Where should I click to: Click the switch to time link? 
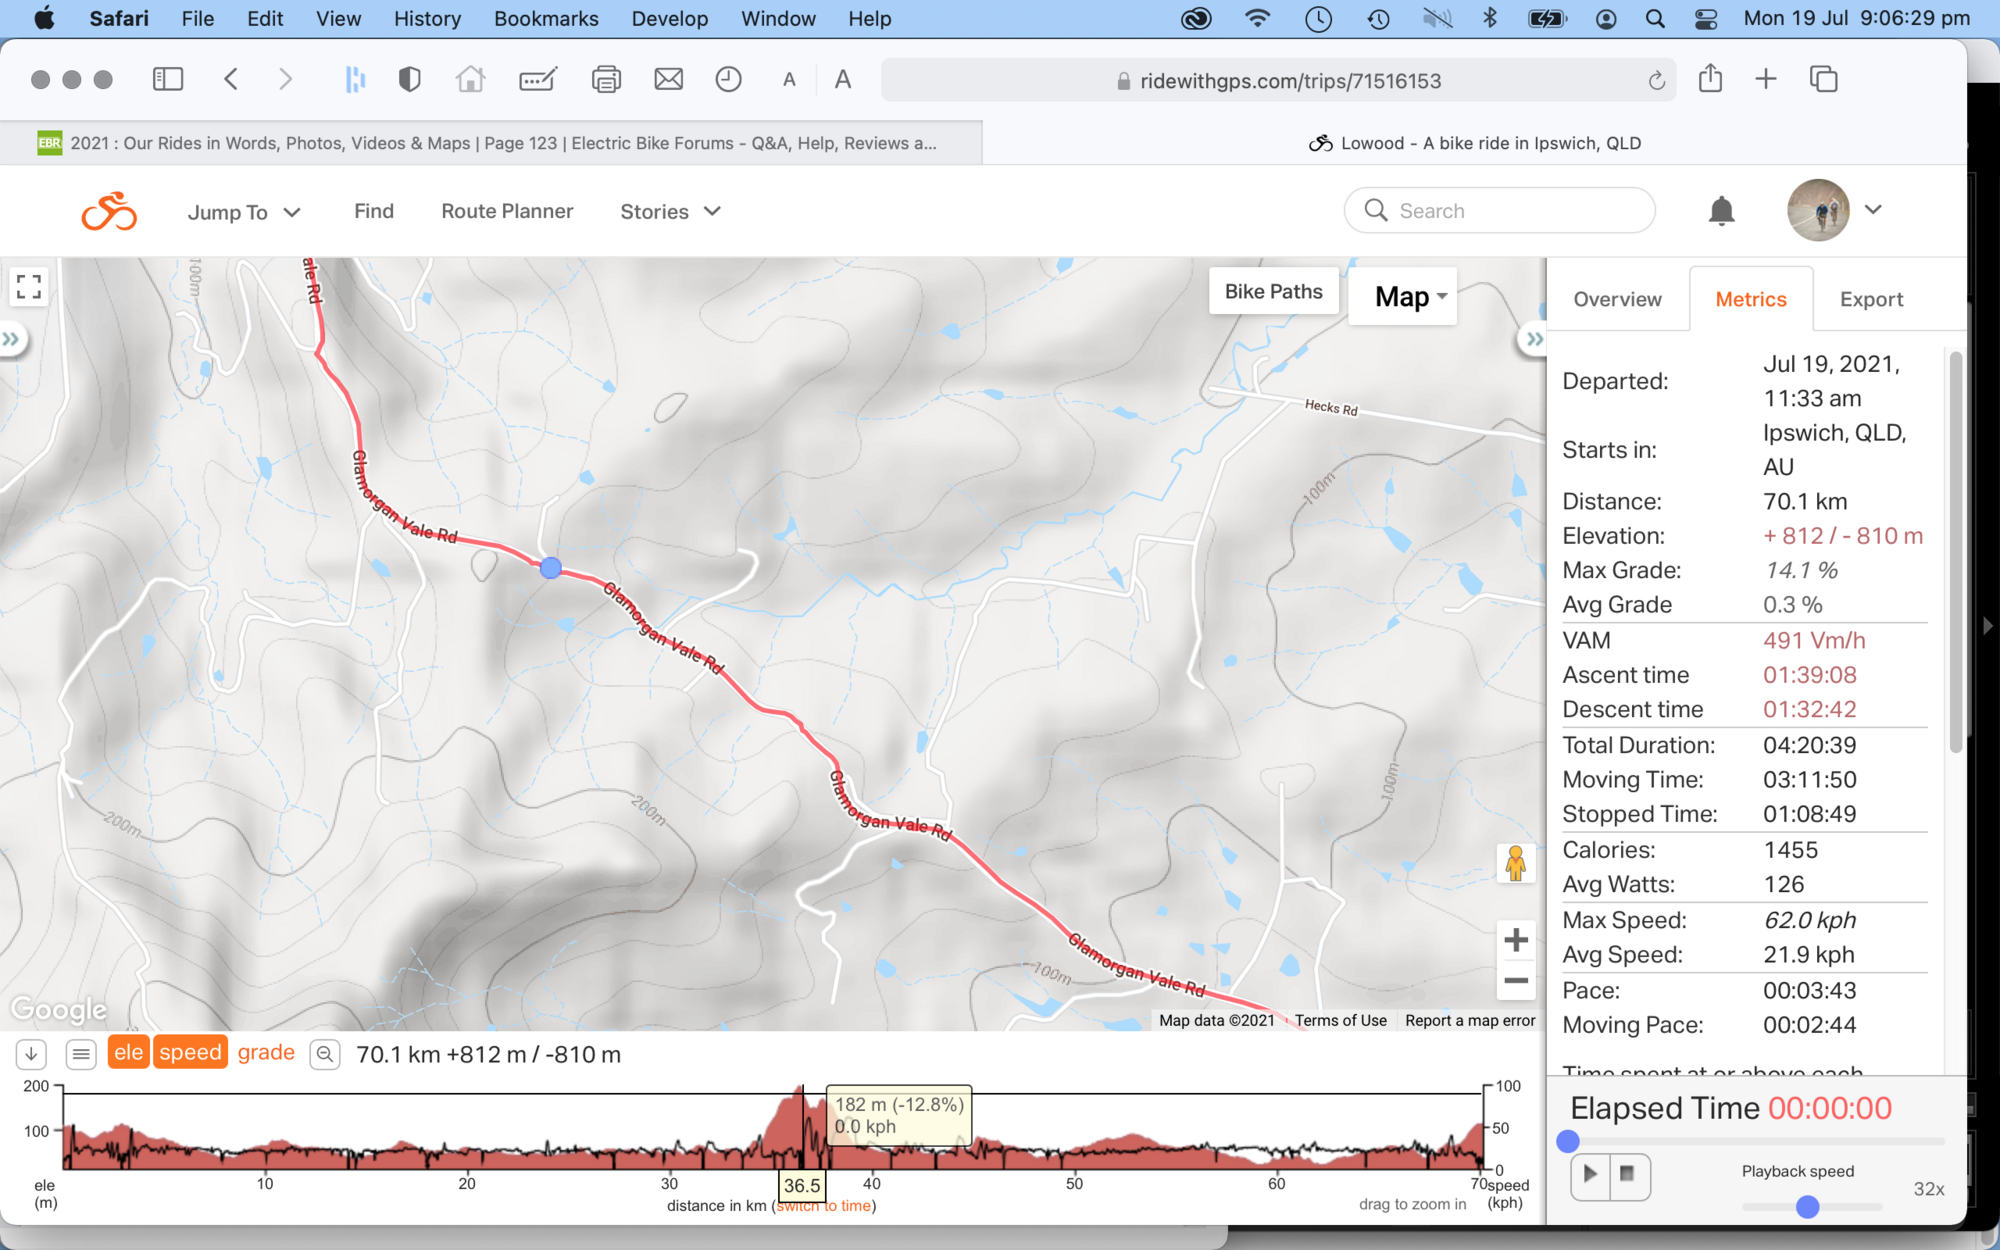point(824,1206)
